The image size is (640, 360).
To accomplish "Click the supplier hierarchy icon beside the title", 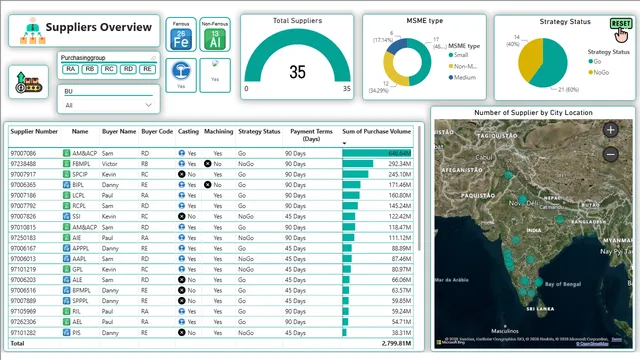I will [33, 31].
